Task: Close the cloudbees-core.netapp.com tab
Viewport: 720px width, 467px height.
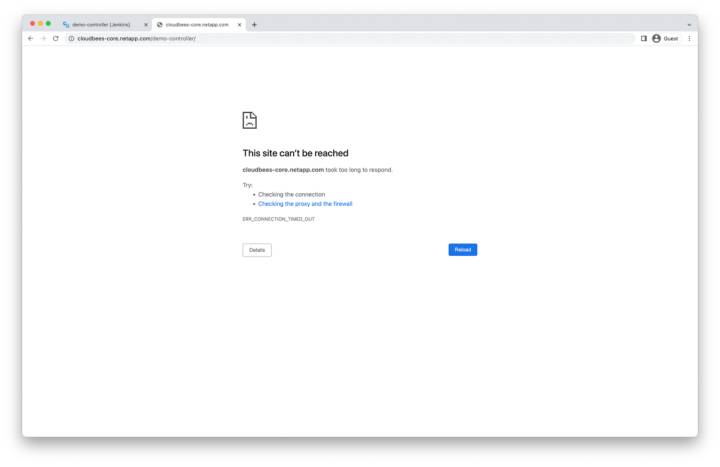Action: pyautogui.click(x=239, y=24)
